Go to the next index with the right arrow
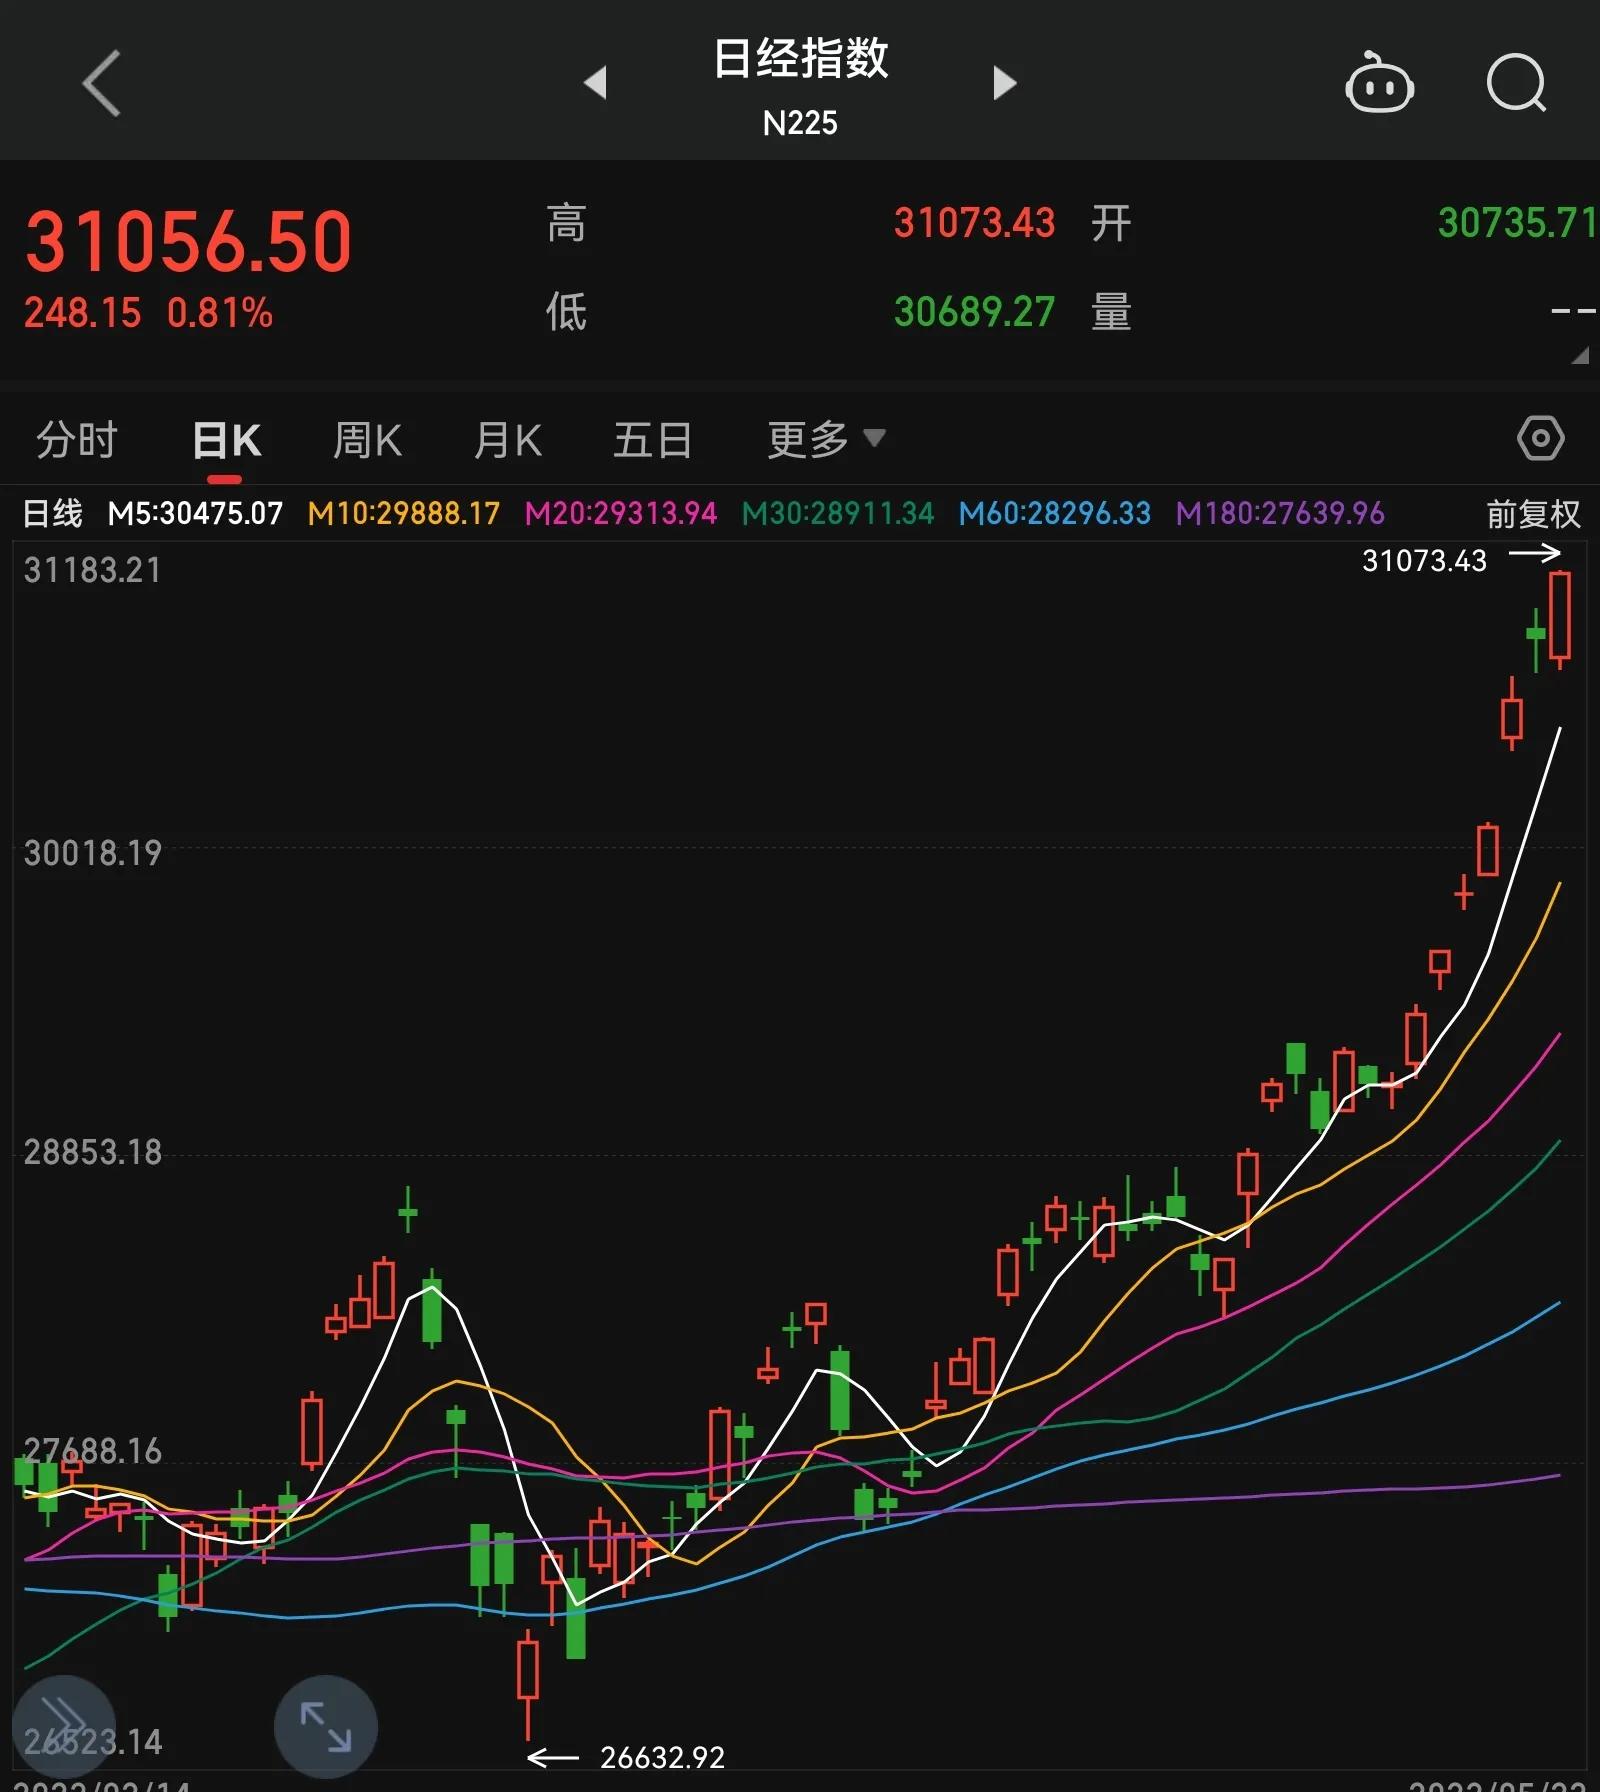 [x=1004, y=84]
